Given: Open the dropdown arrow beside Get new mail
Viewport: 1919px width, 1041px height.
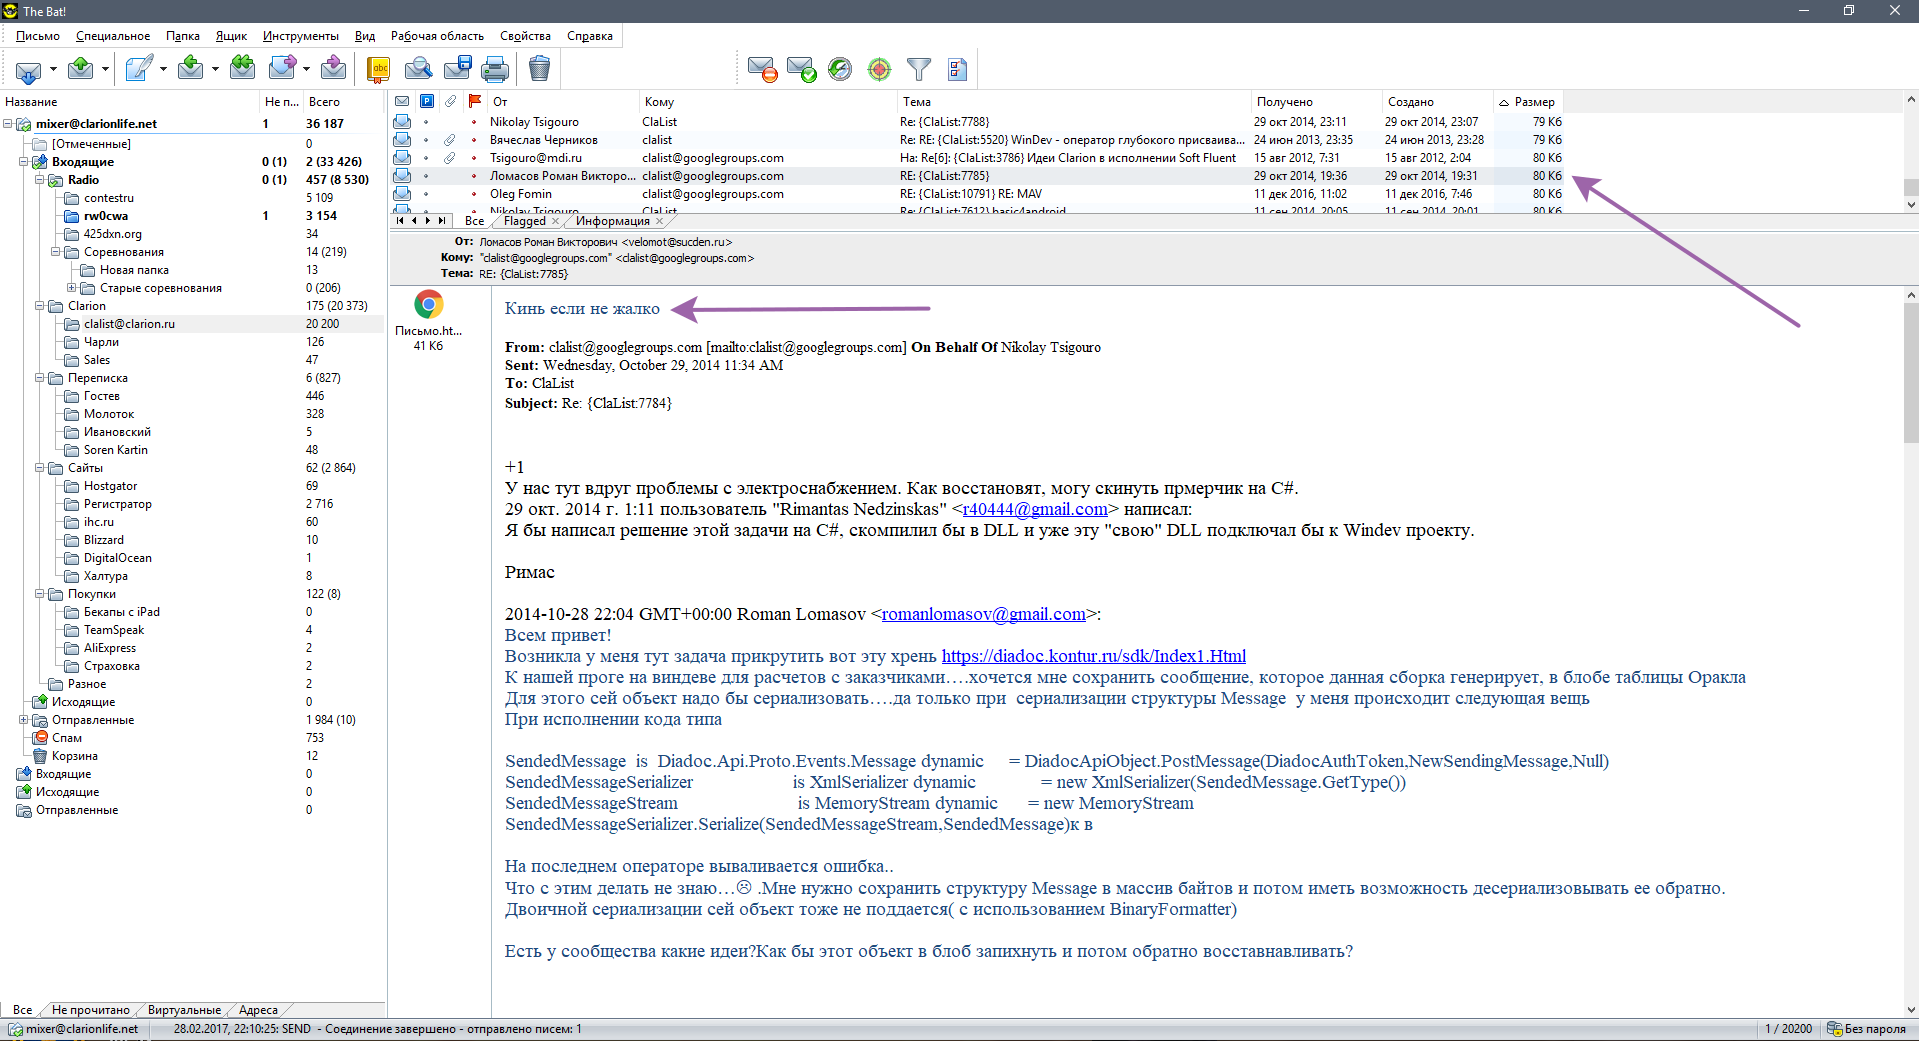Looking at the screenshot, I should (53, 70).
